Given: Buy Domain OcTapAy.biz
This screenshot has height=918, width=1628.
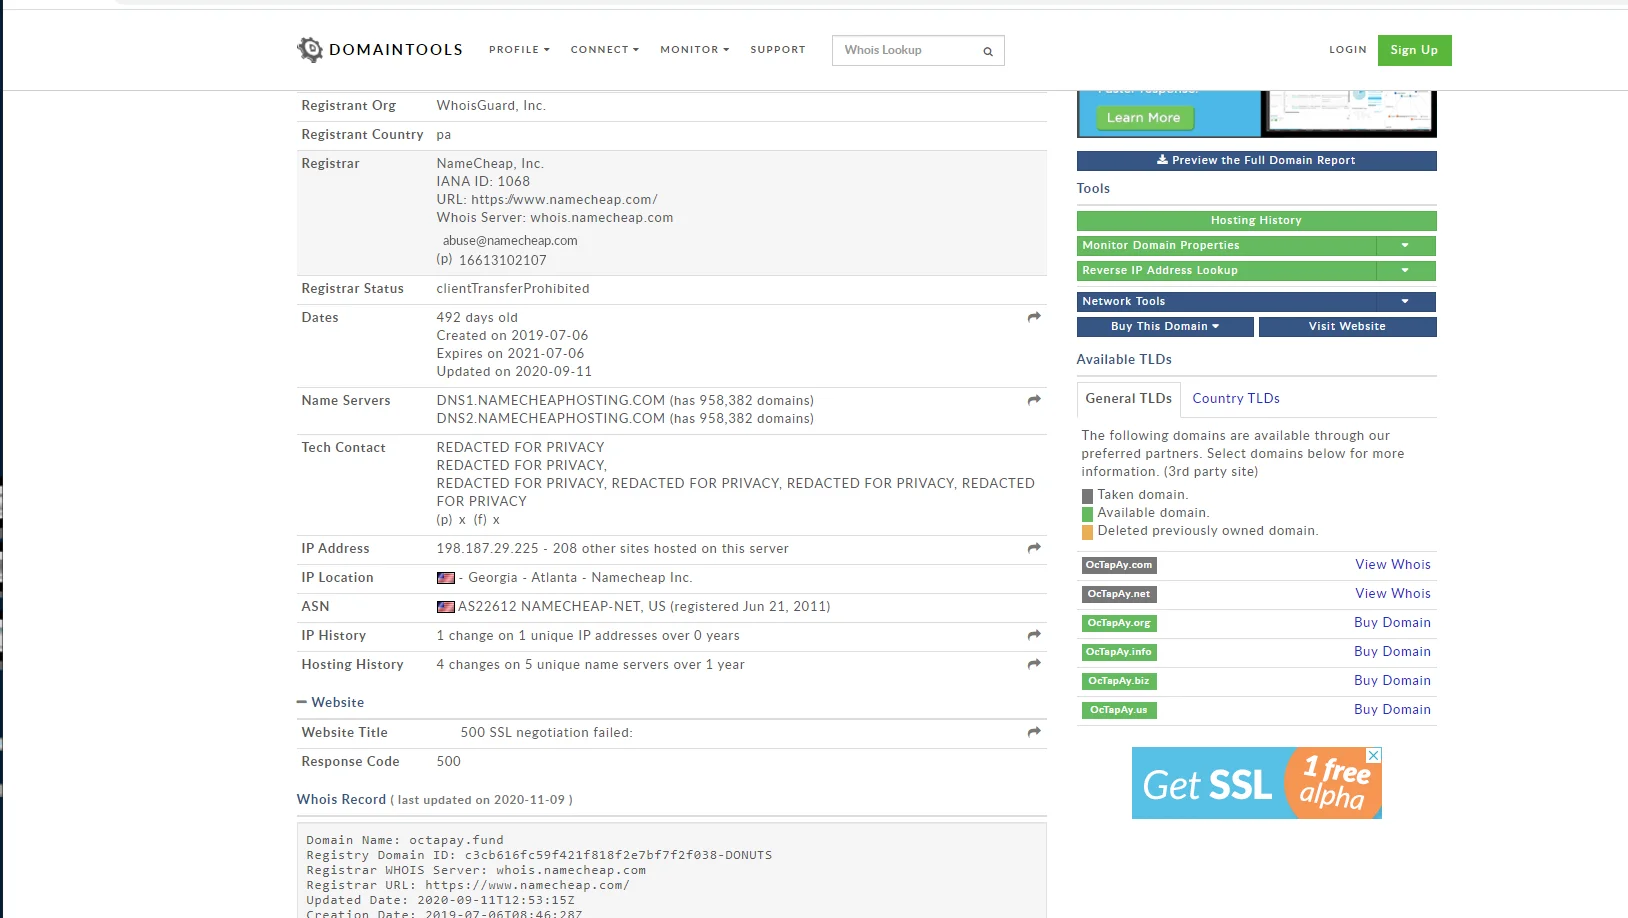Looking at the screenshot, I should coord(1392,681).
